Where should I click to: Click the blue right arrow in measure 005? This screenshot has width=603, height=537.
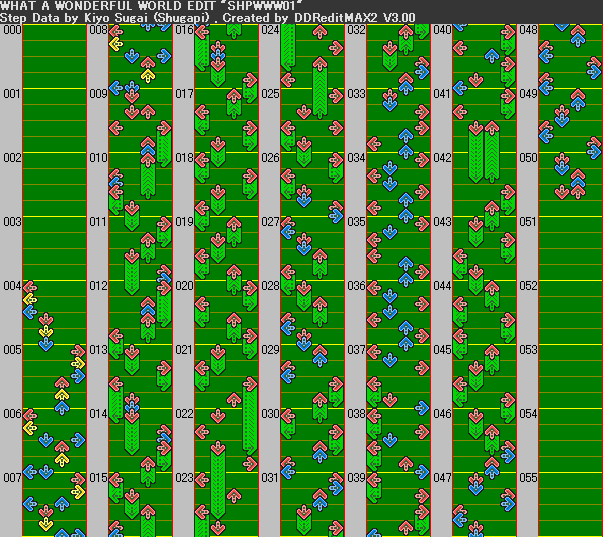point(78,376)
